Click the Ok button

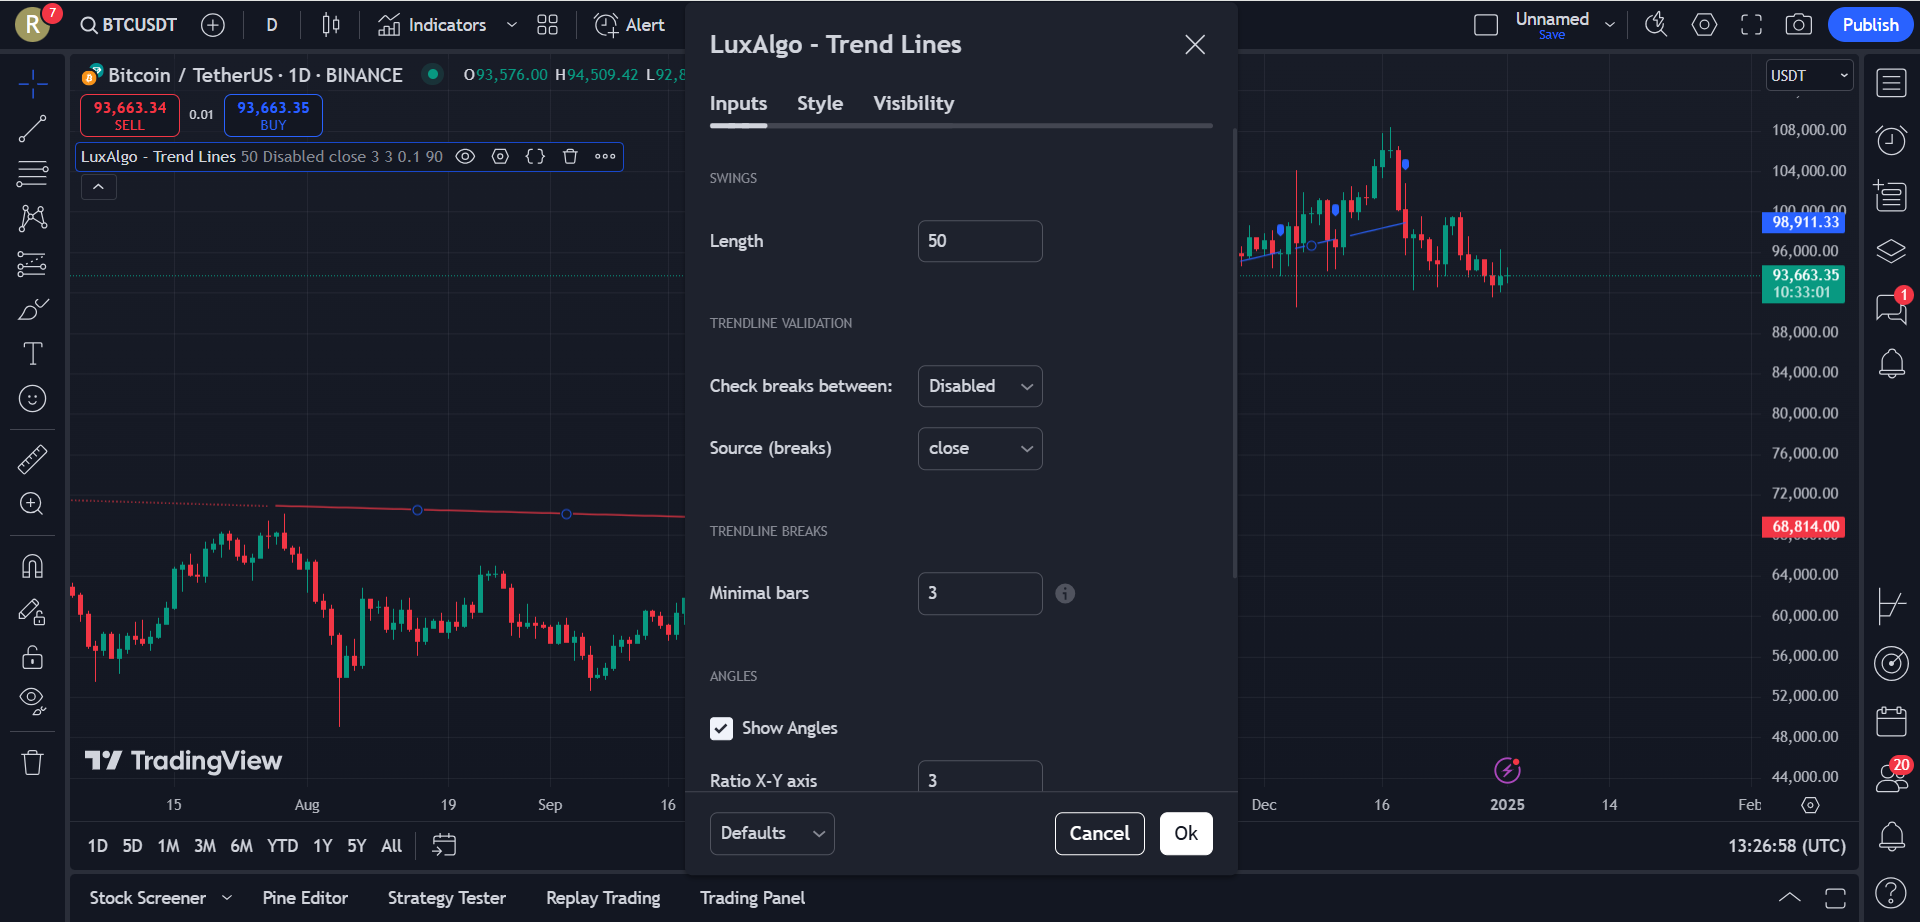point(1185,833)
